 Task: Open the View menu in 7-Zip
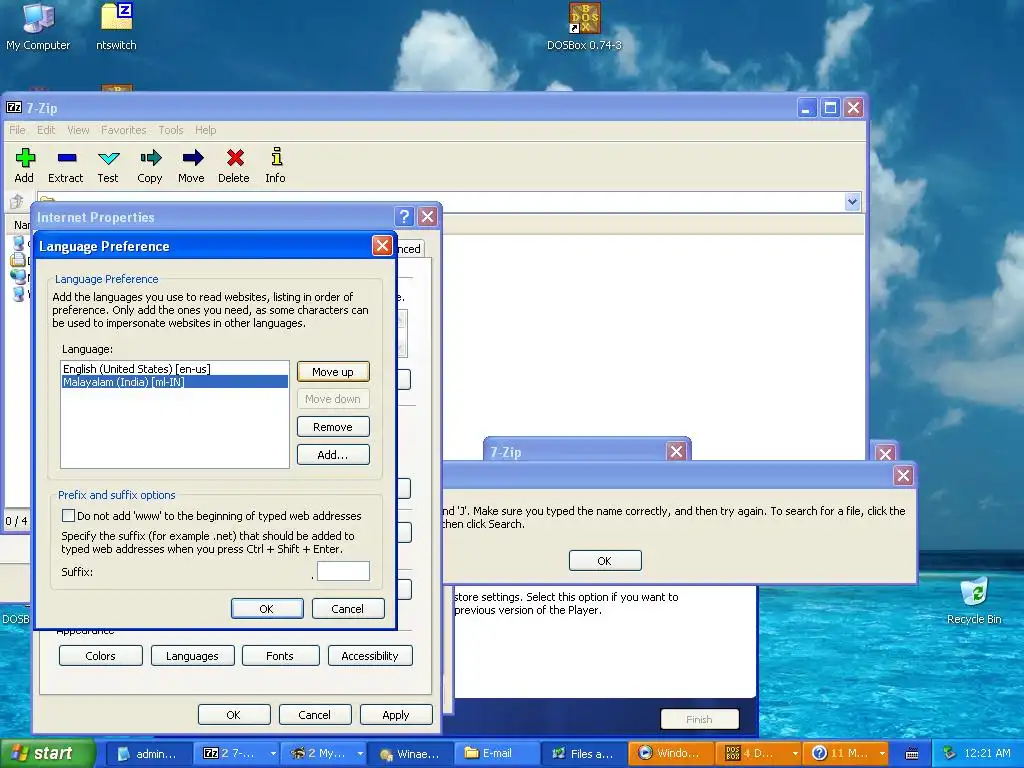pos(78,130)
